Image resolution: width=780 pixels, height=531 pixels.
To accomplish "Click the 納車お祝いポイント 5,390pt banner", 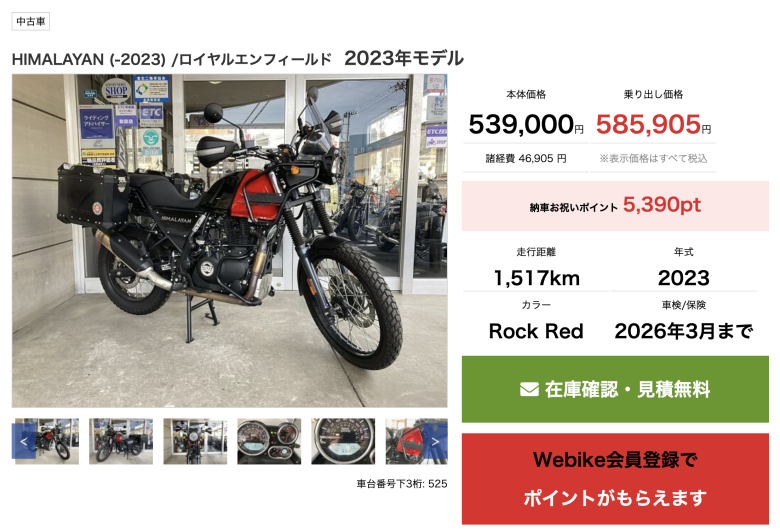I will [x=615, y=206].
